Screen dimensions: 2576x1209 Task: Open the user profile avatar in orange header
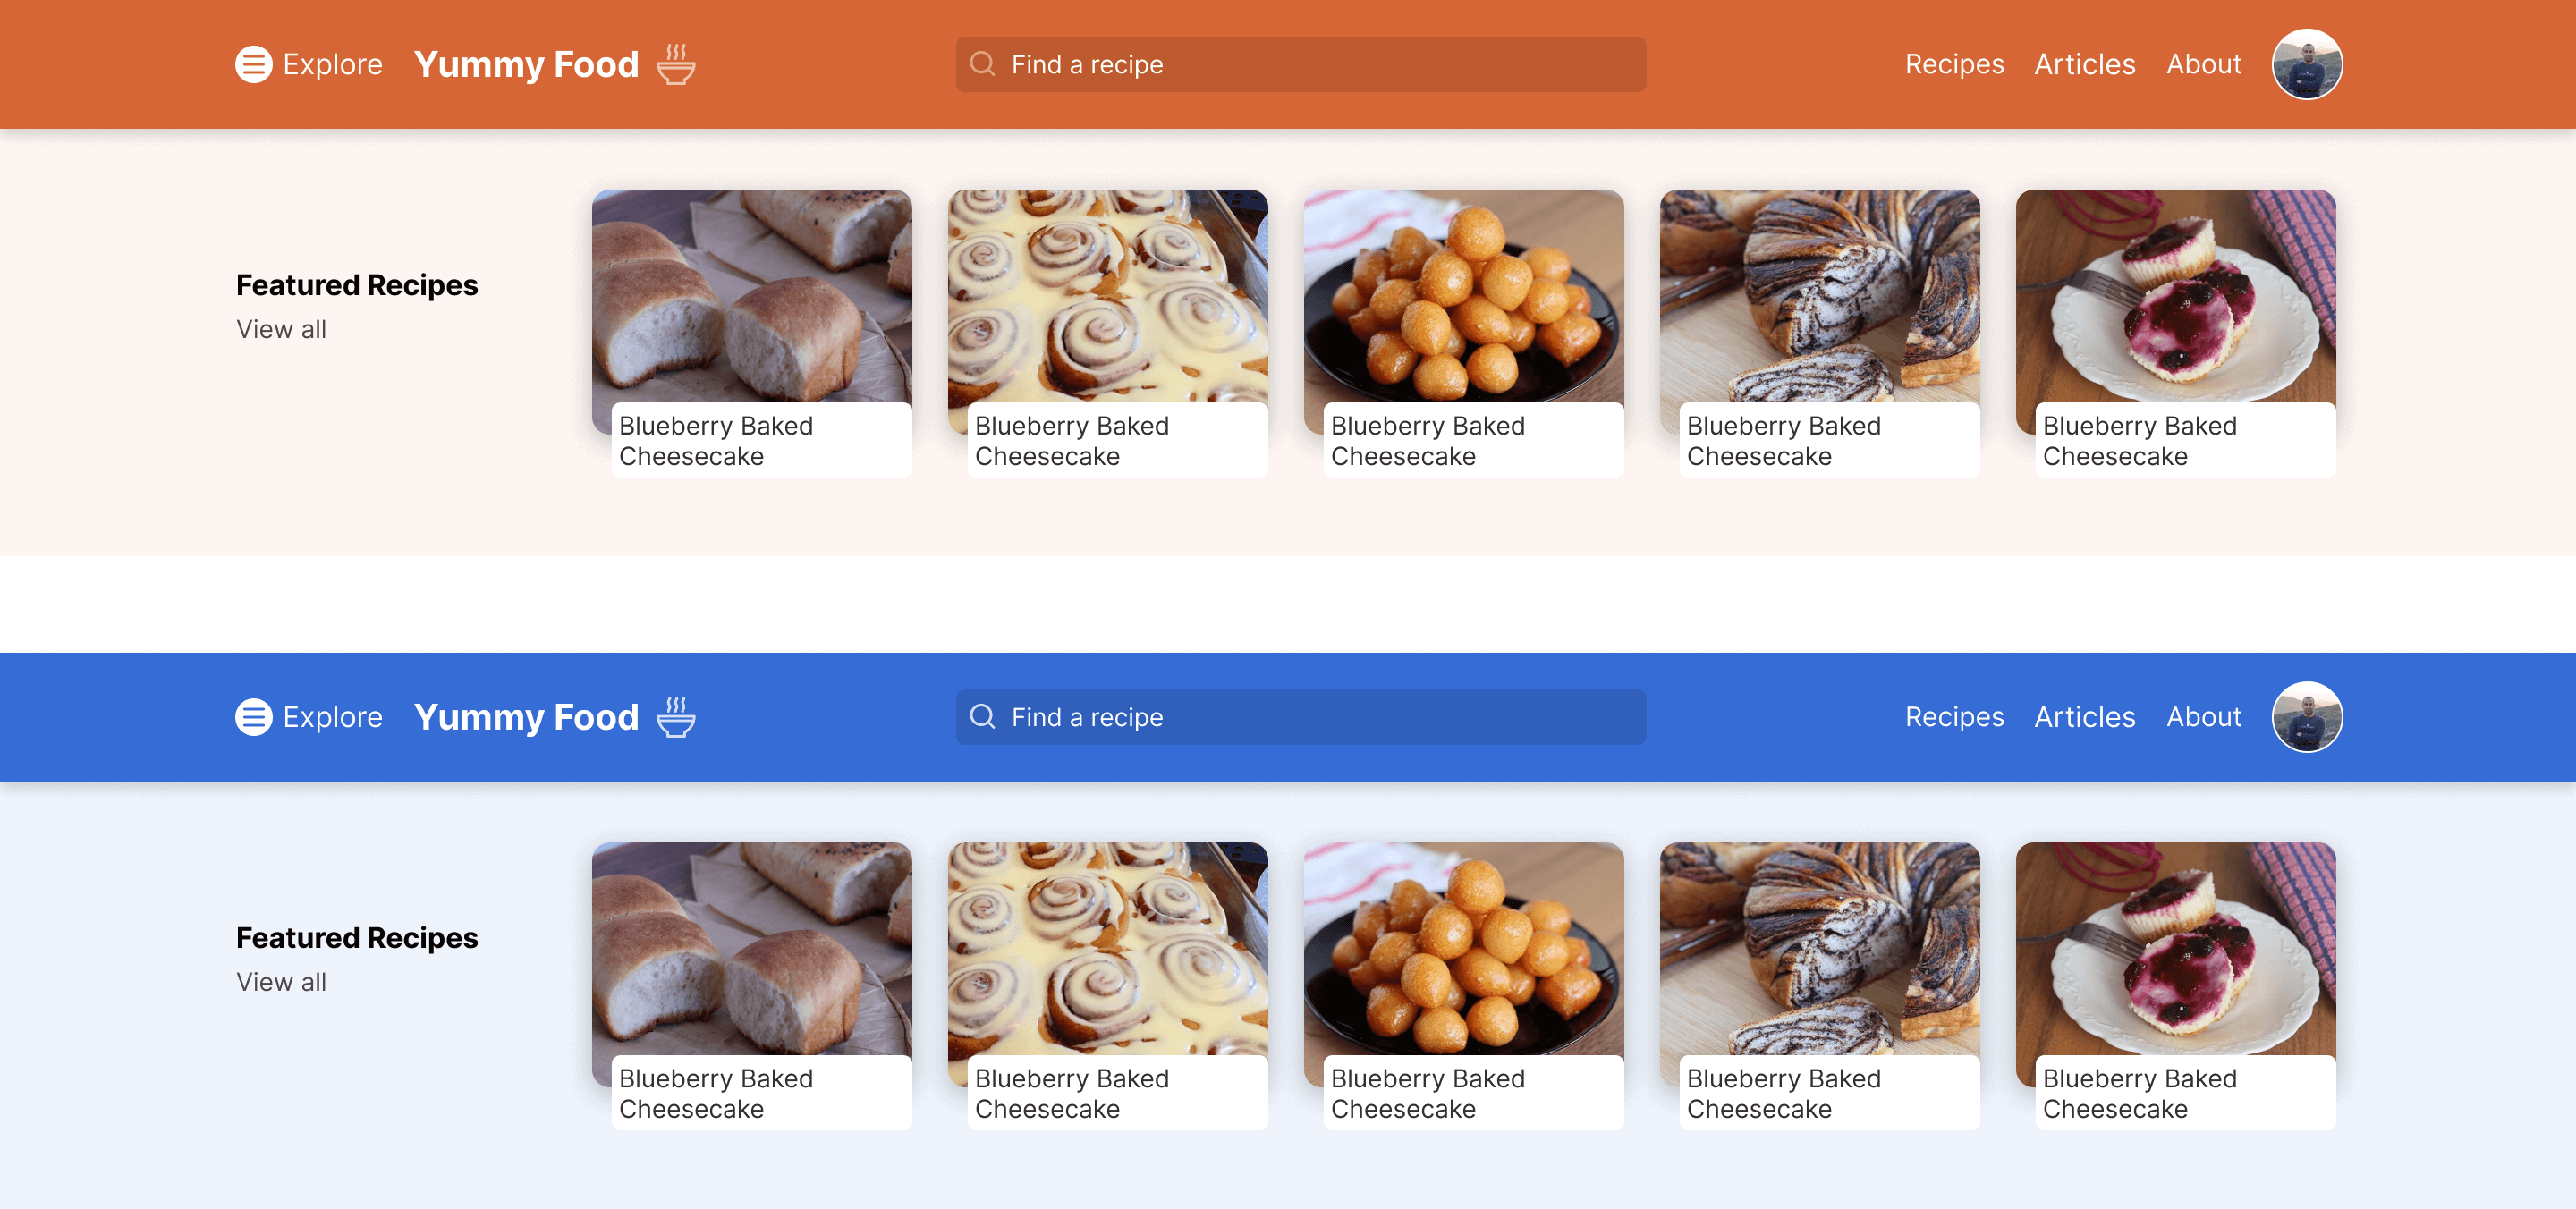click(x=2306, y=64)
